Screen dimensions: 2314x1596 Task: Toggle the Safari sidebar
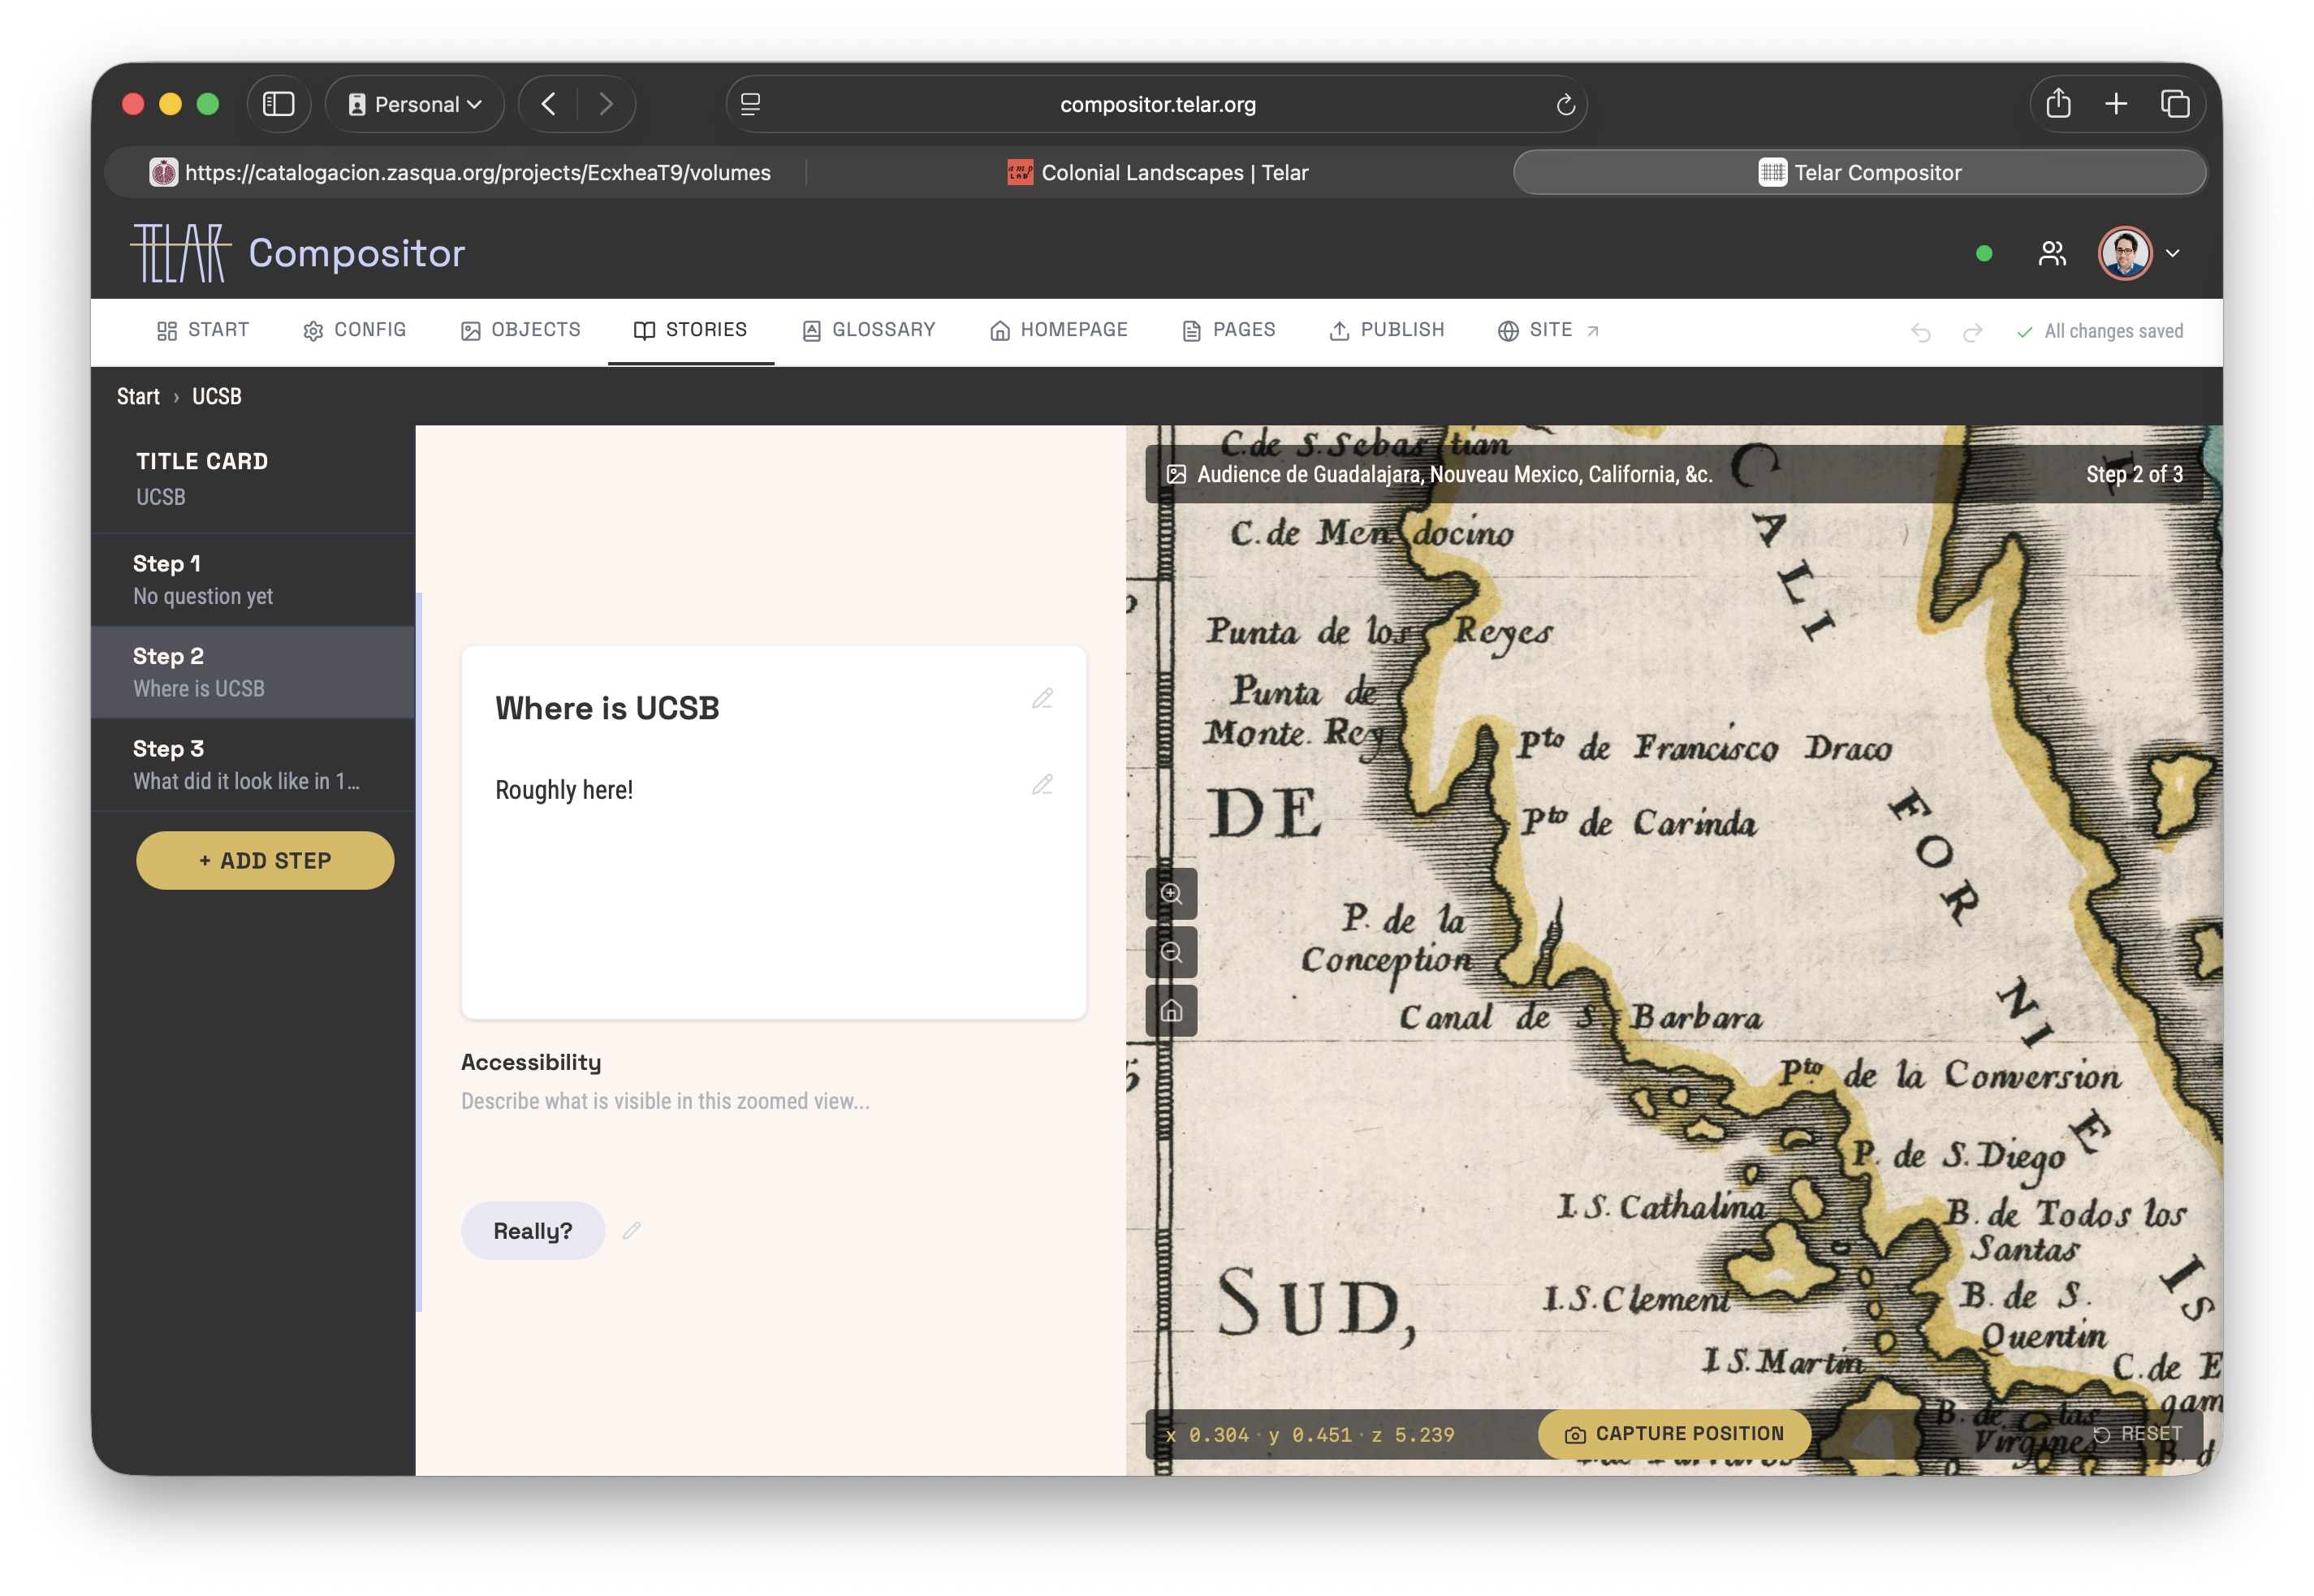278,104
